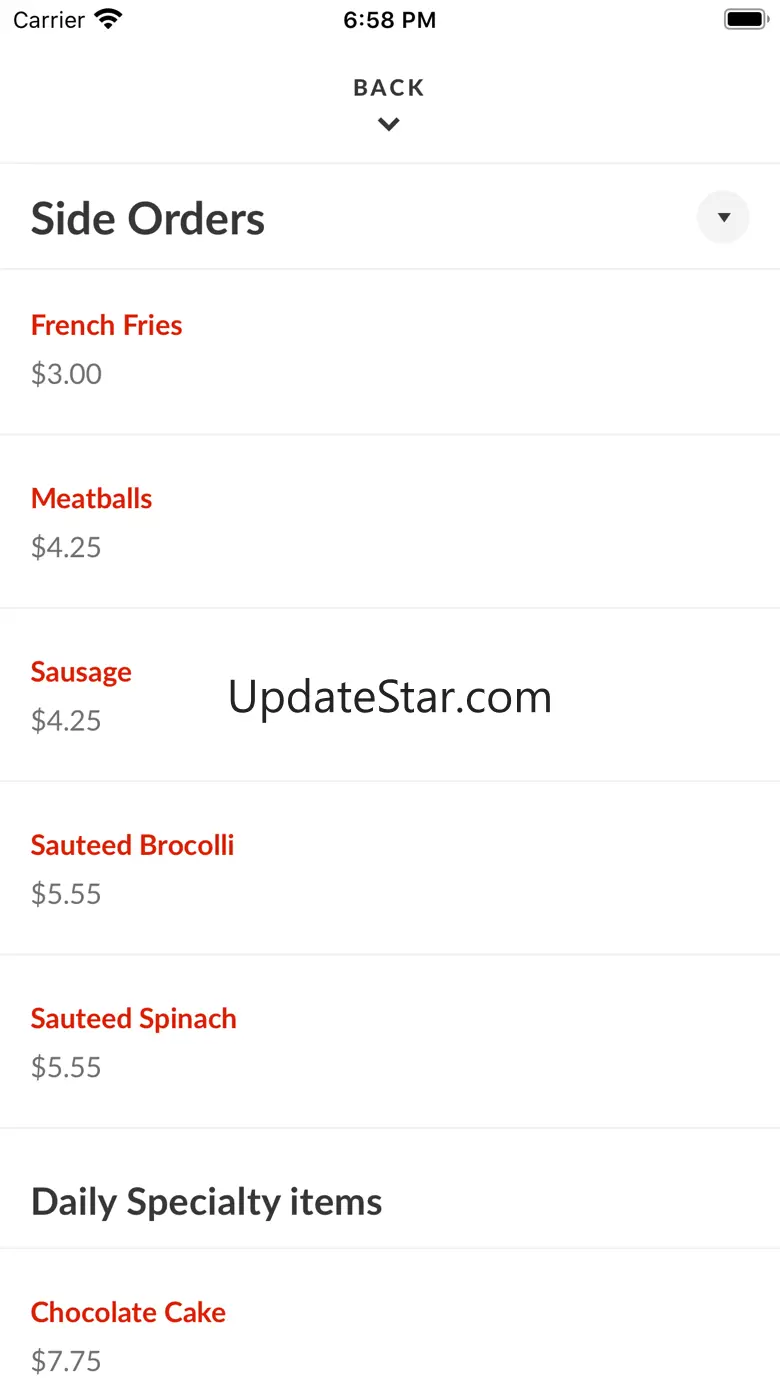Add Chocolate Cake from daily specials
This screenshot has height=1387, width=780.
pos(129,1312)
